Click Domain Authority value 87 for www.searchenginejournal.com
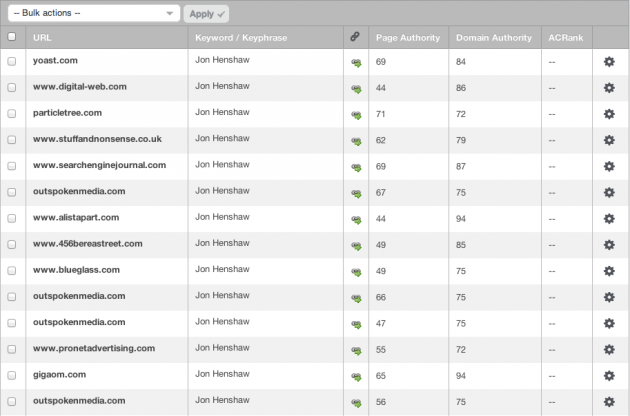 pos(461,166)
